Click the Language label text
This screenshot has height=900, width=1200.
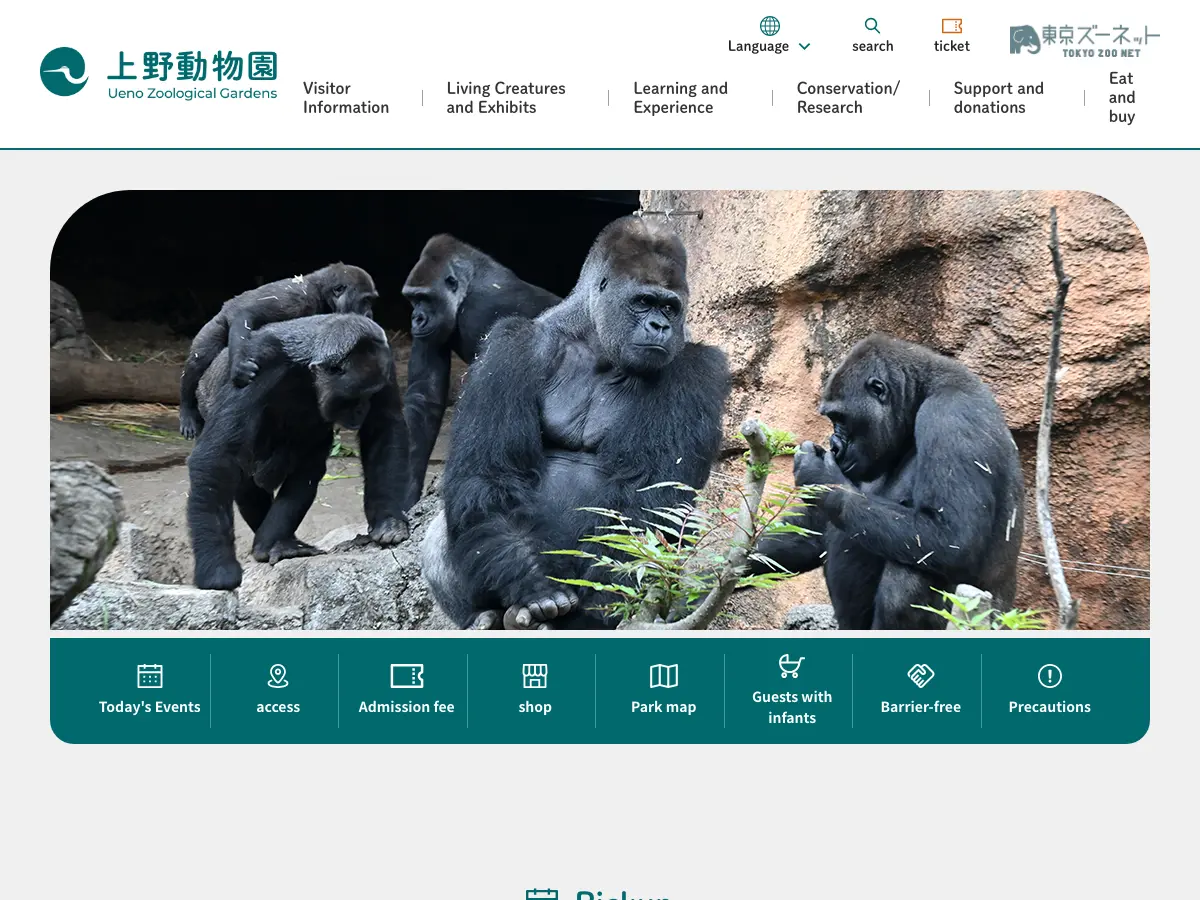(x=758, y=46)
